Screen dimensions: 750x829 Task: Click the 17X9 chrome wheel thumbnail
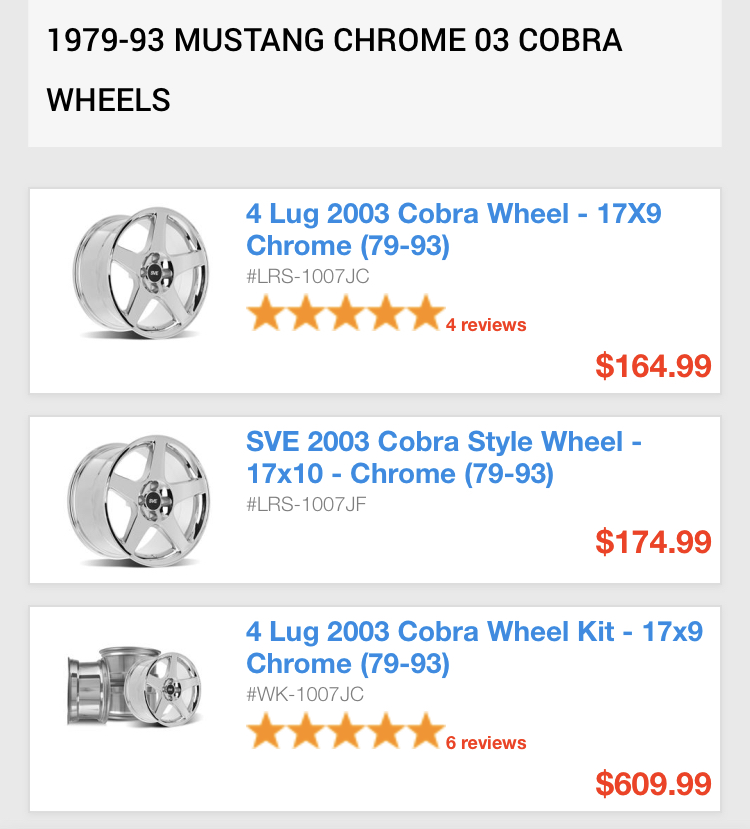tap(141, 273)
